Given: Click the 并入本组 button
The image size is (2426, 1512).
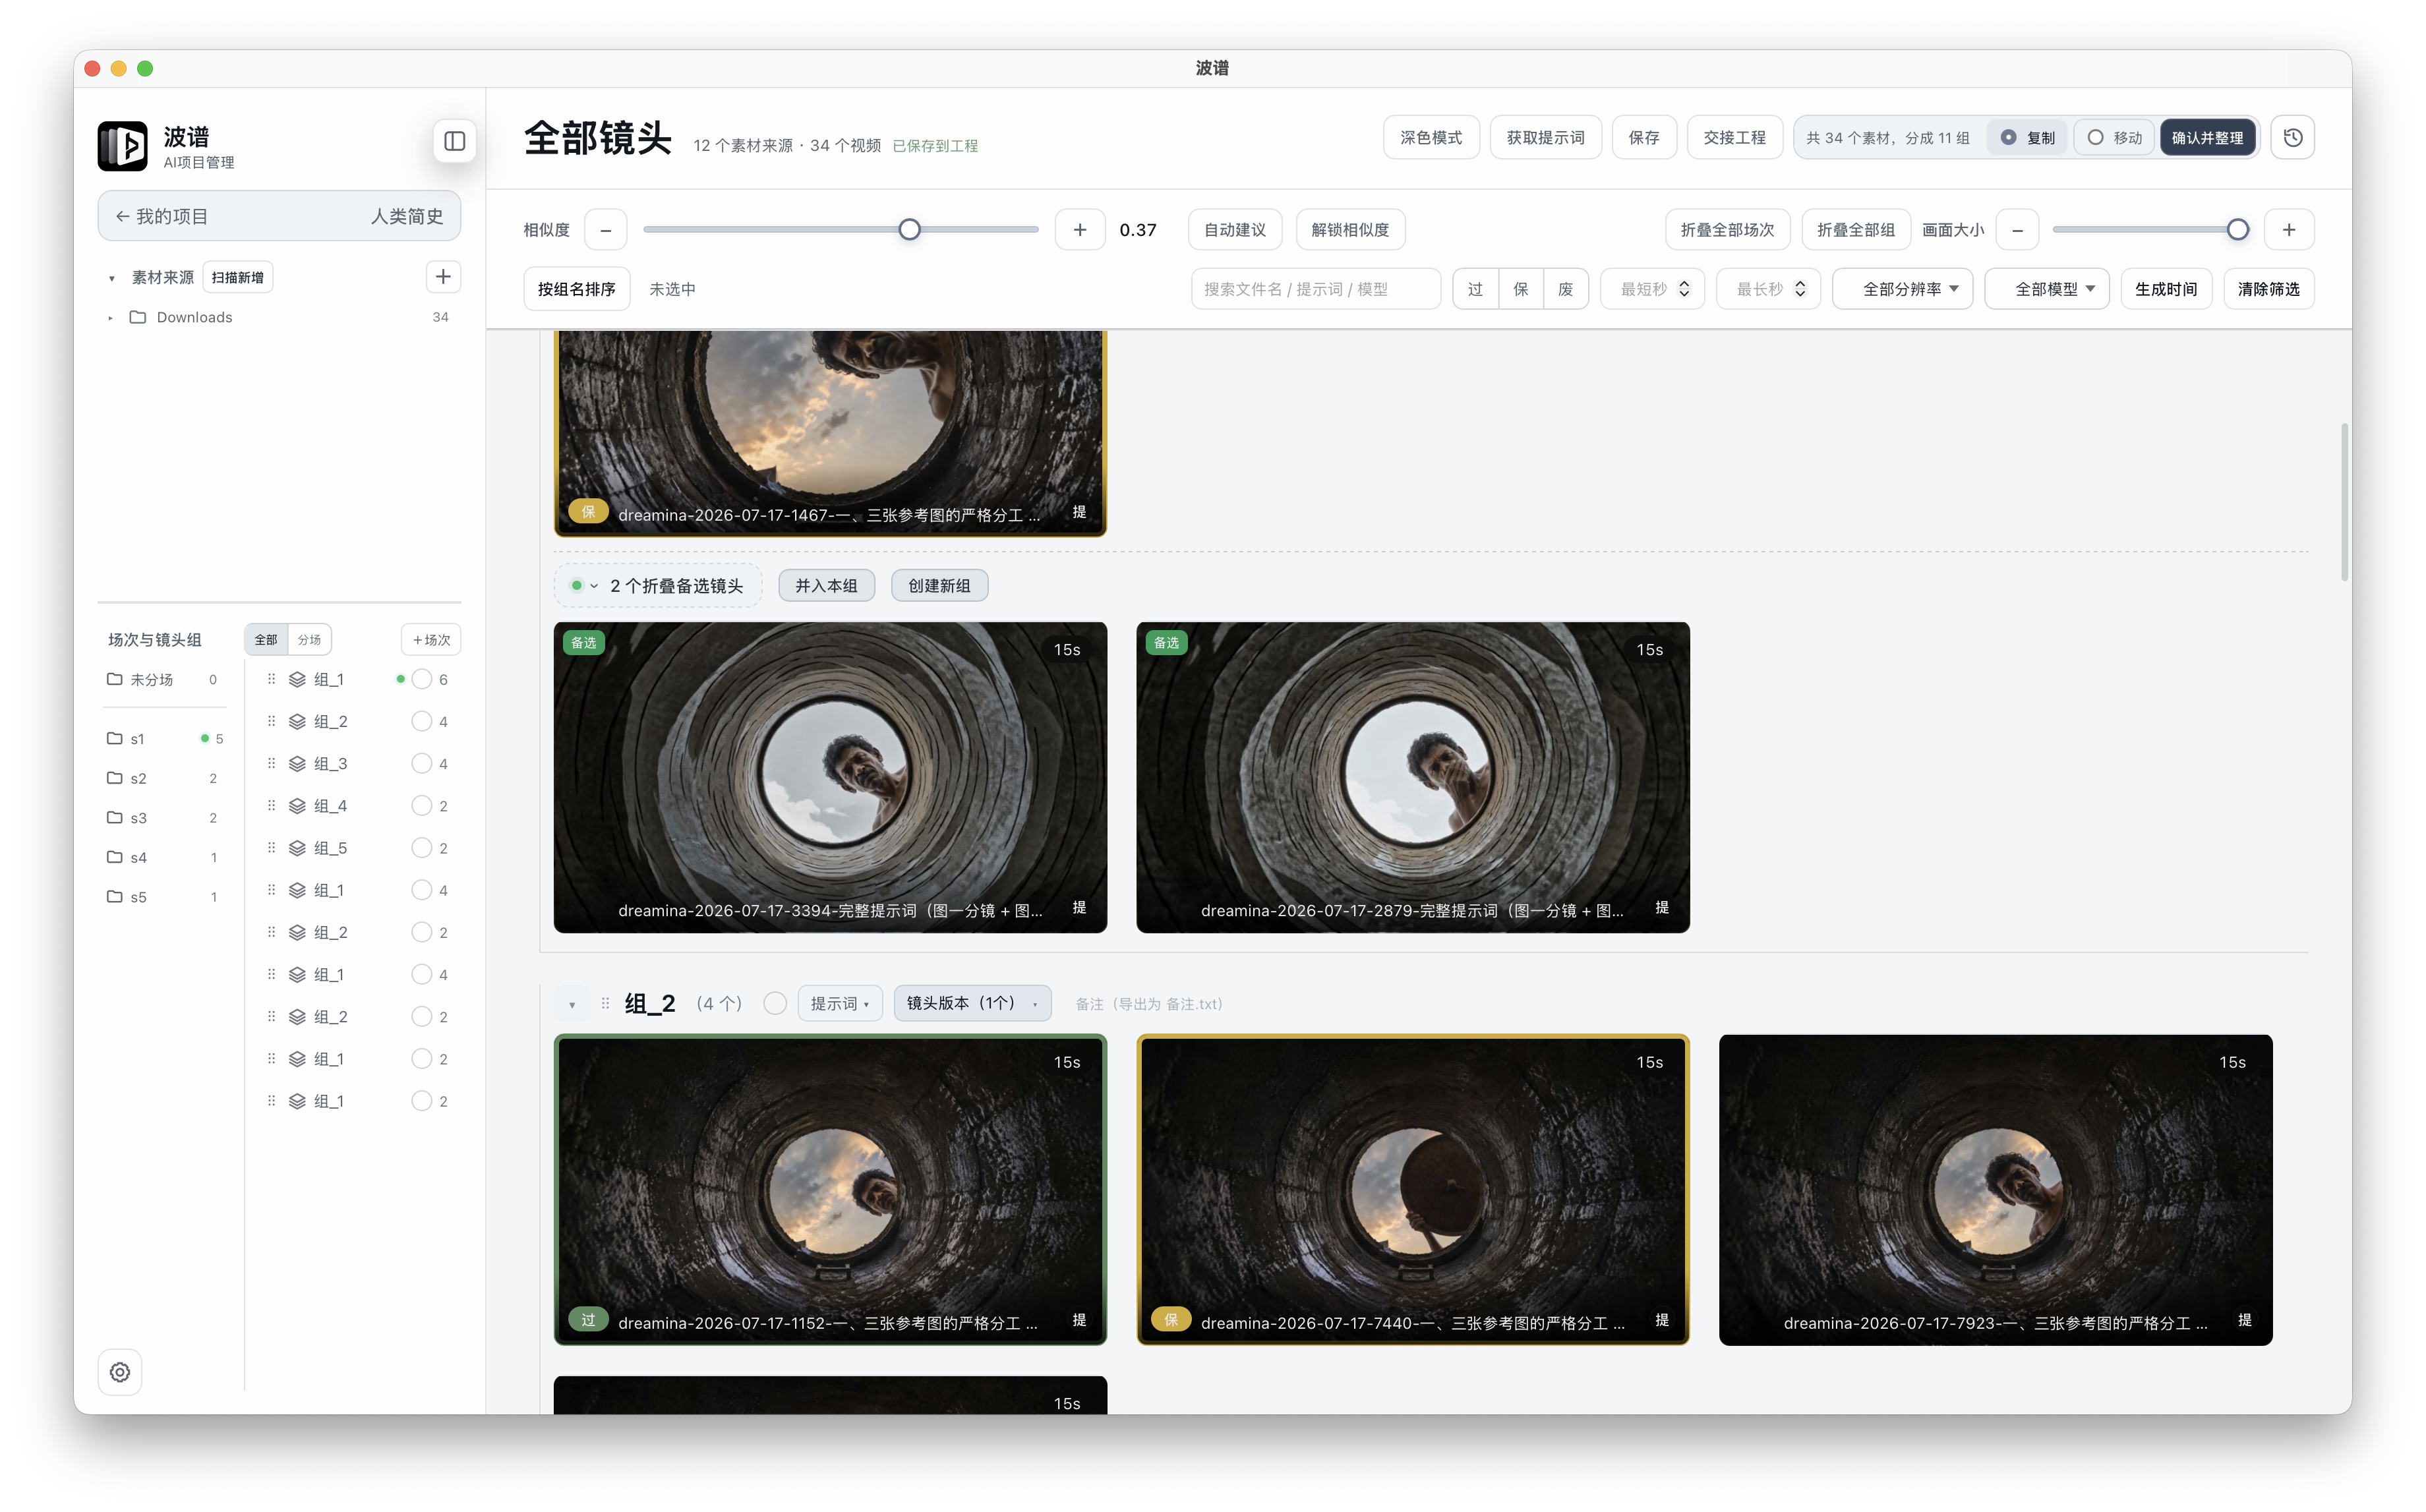Looking at the screenshot, I should 826,586.
